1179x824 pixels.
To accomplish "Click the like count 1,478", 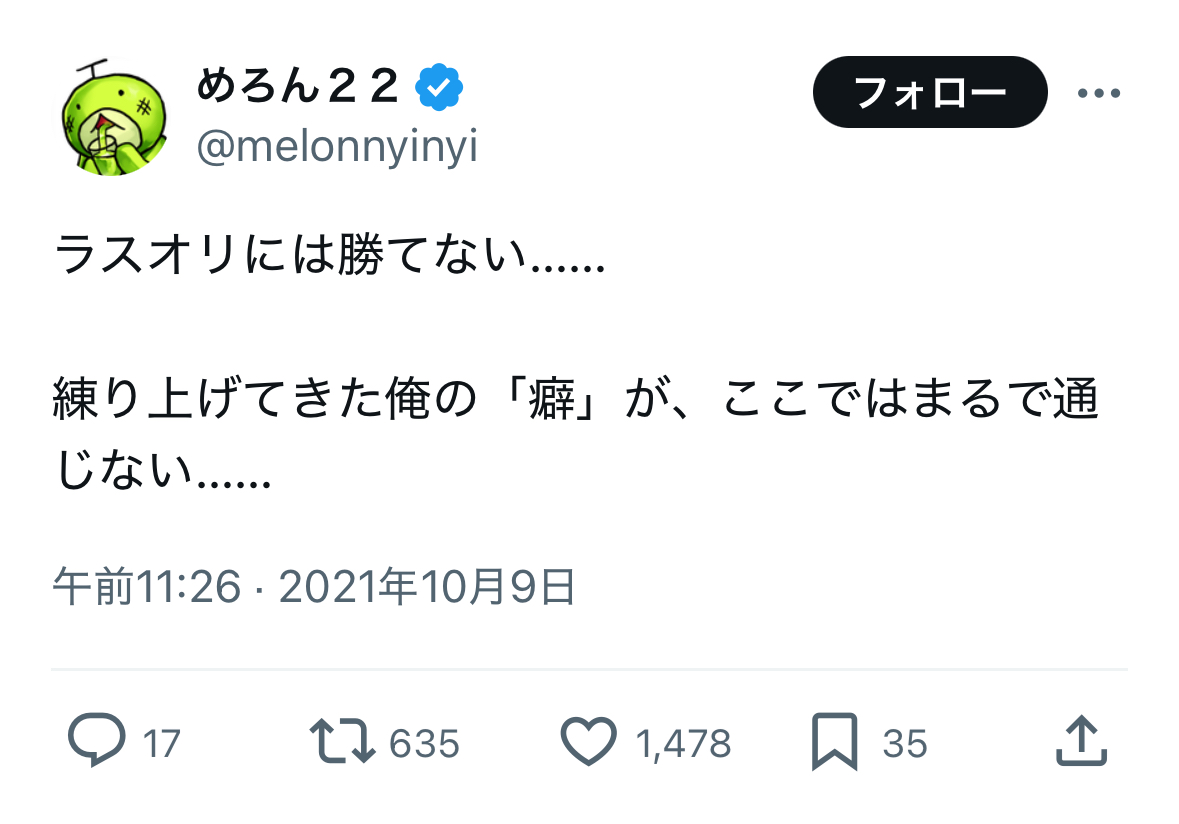I will tap(683, 744).
